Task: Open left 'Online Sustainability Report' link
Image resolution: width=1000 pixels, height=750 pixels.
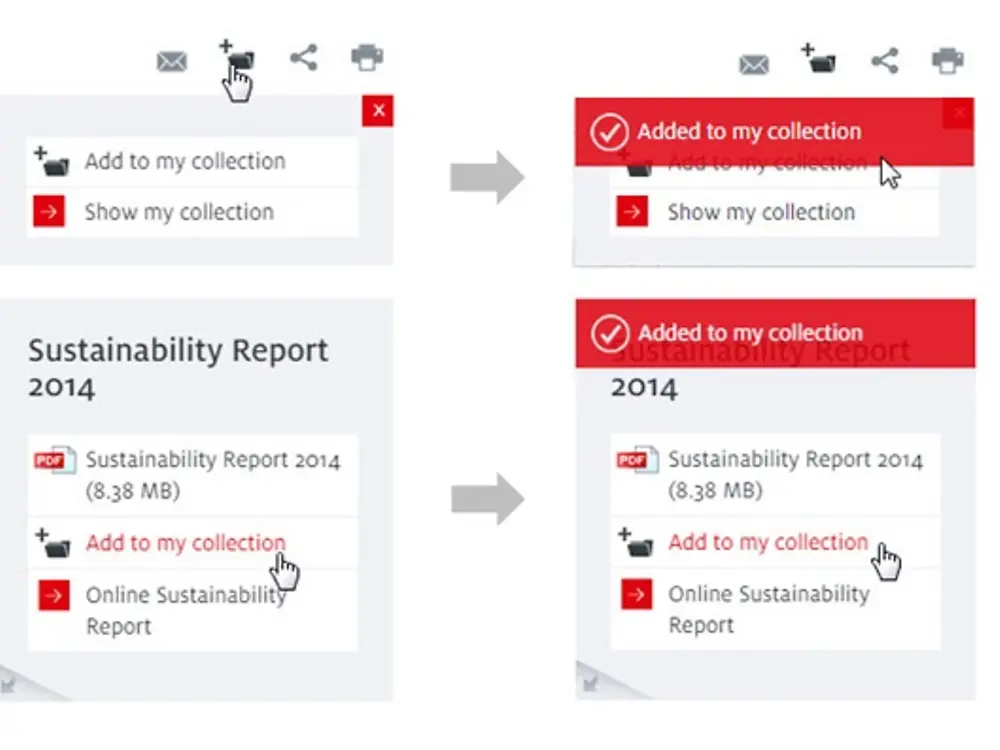Action: [x=186, y=610]
